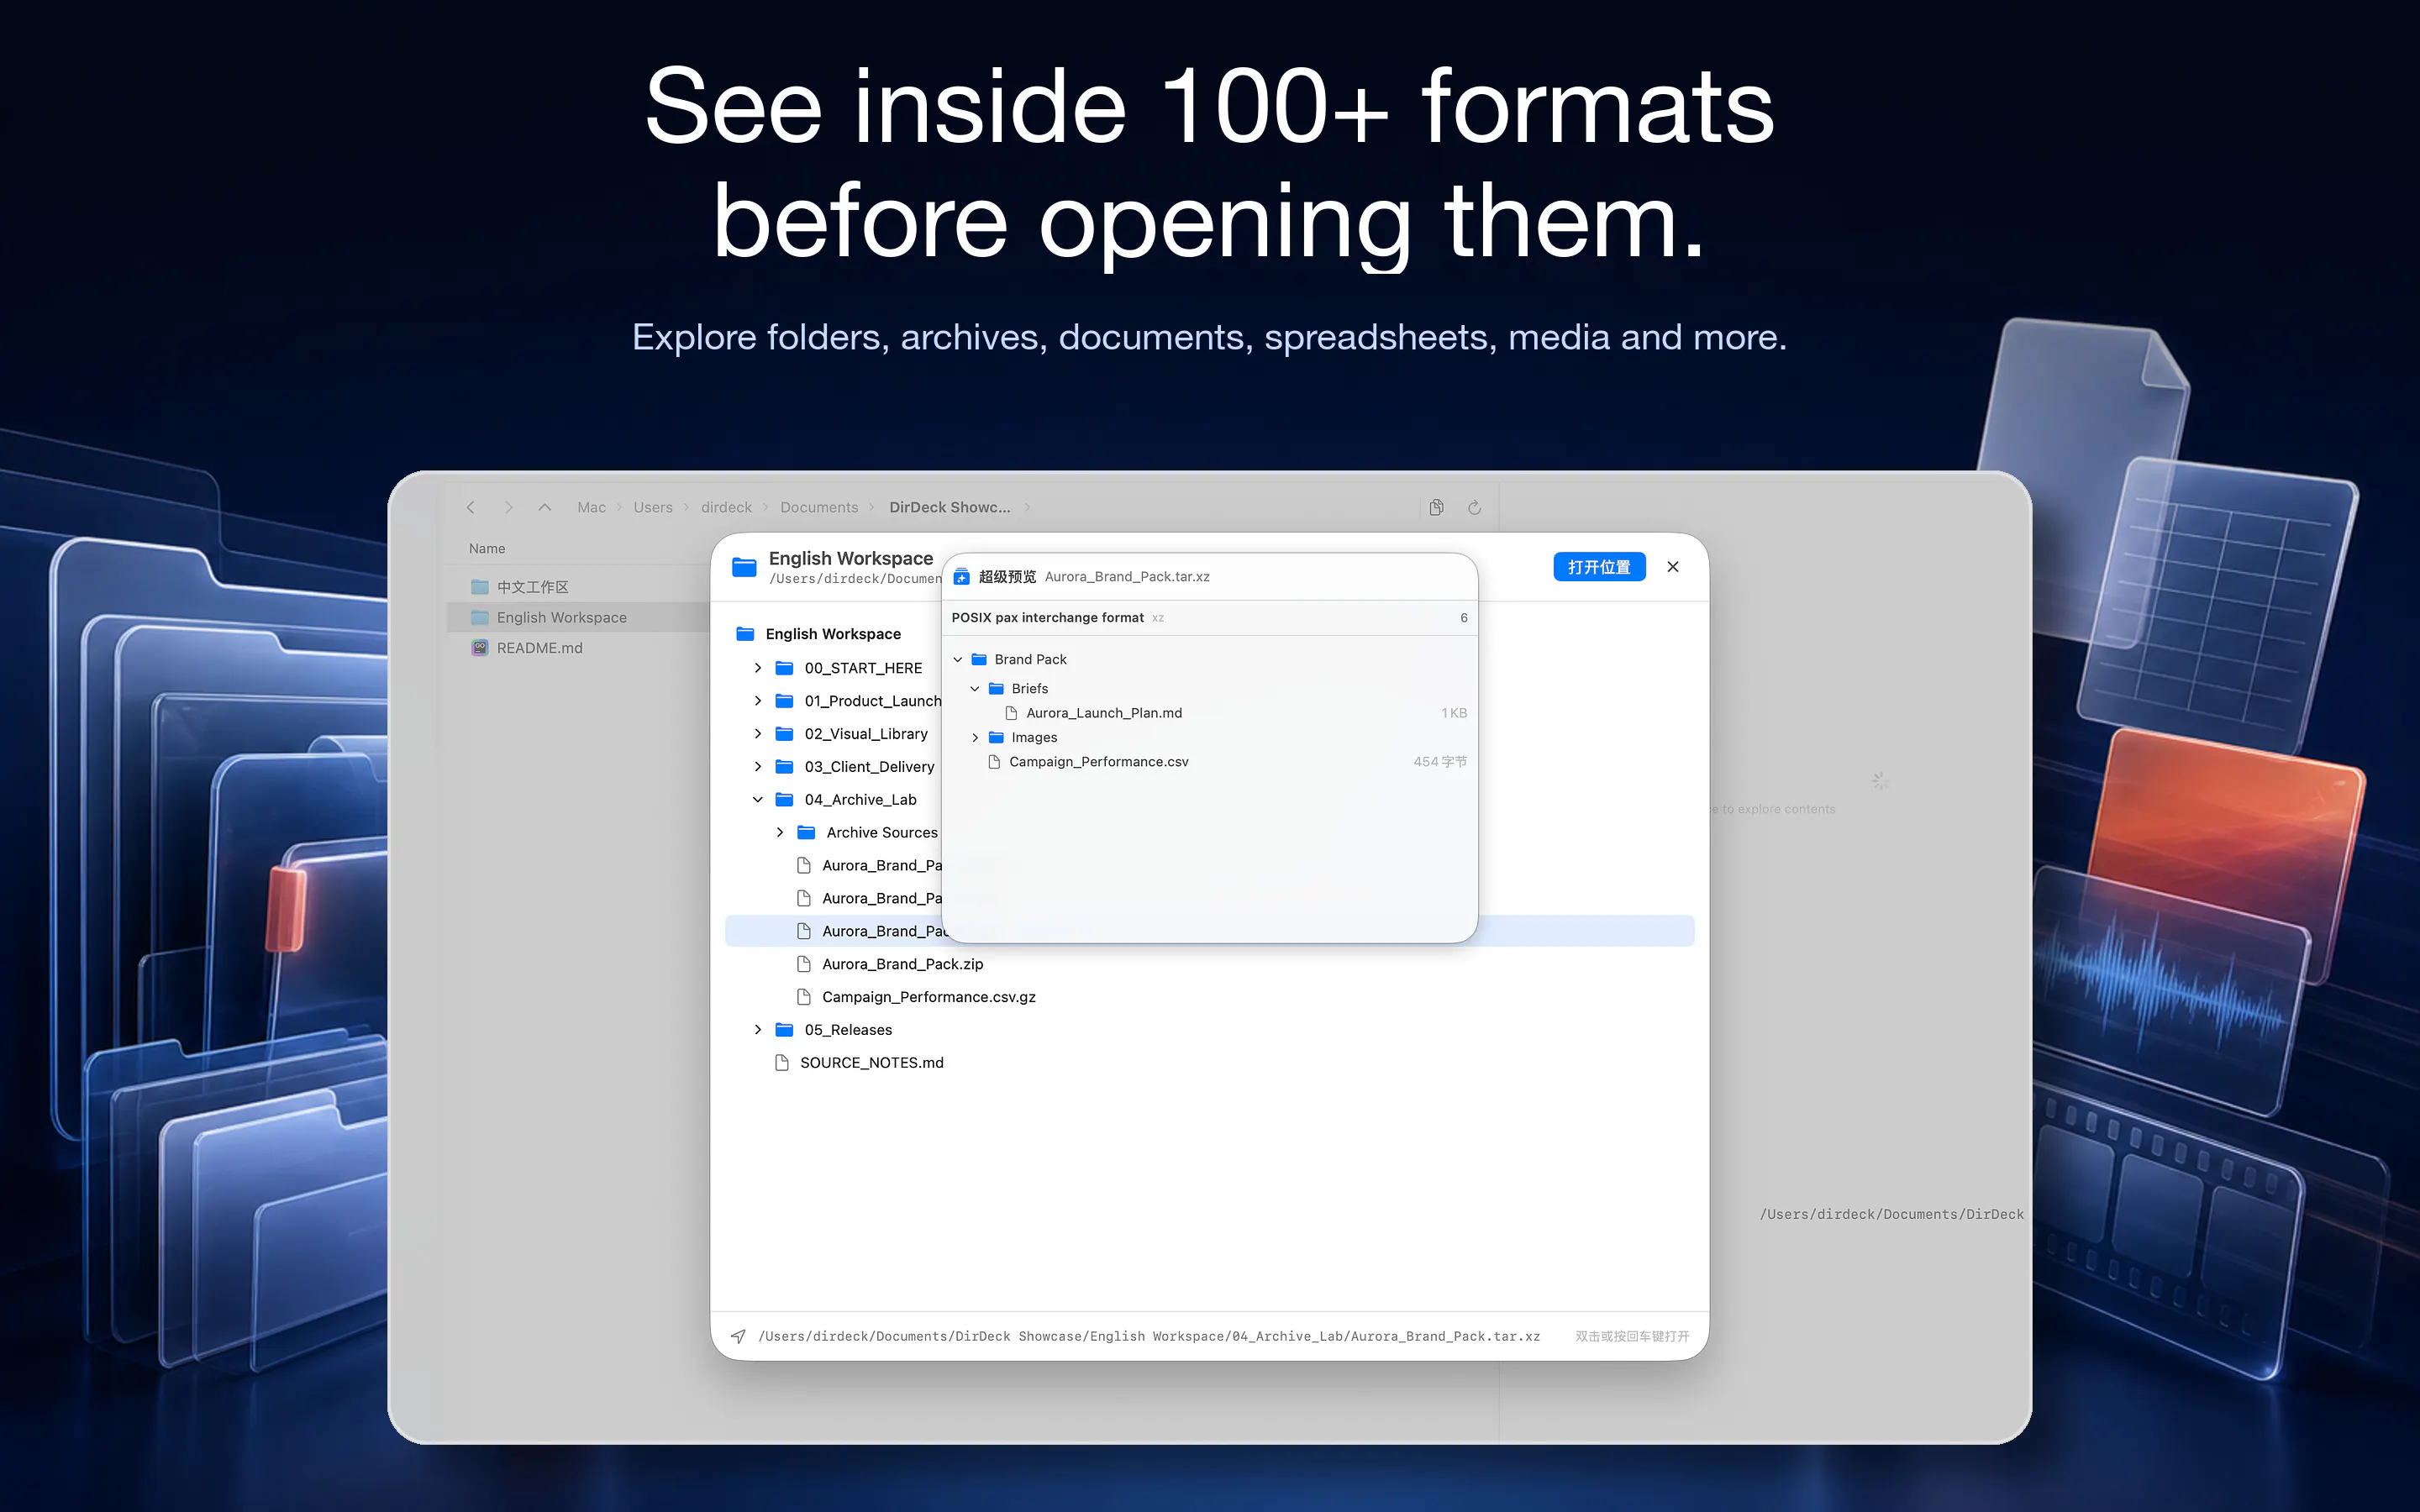The image size is (2420, 1512).
Task: Select Aurora_Launch_Plan.md in archive preview
Action: pyautogui.click(x=1103, y=713)
